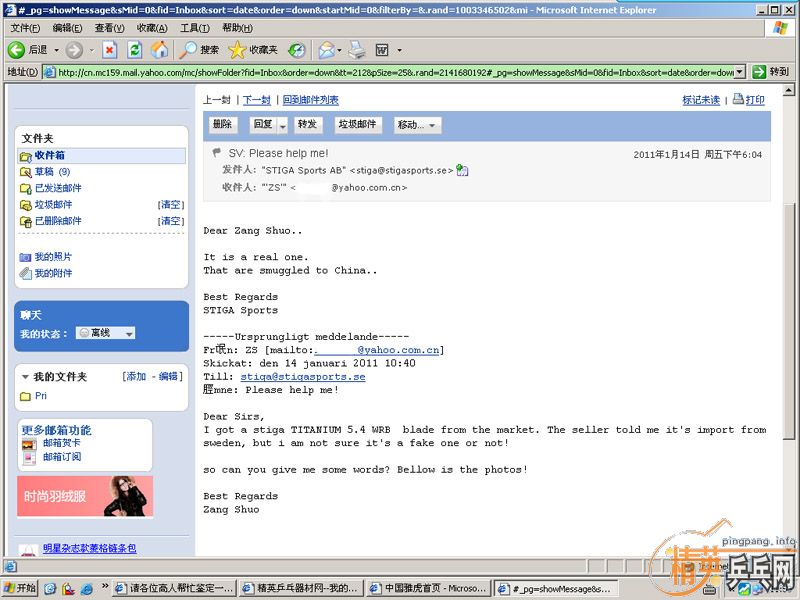800x600 pixels.
Task: Mark message as spam with 垃圾邮件 button
Action: click(357, 124)
